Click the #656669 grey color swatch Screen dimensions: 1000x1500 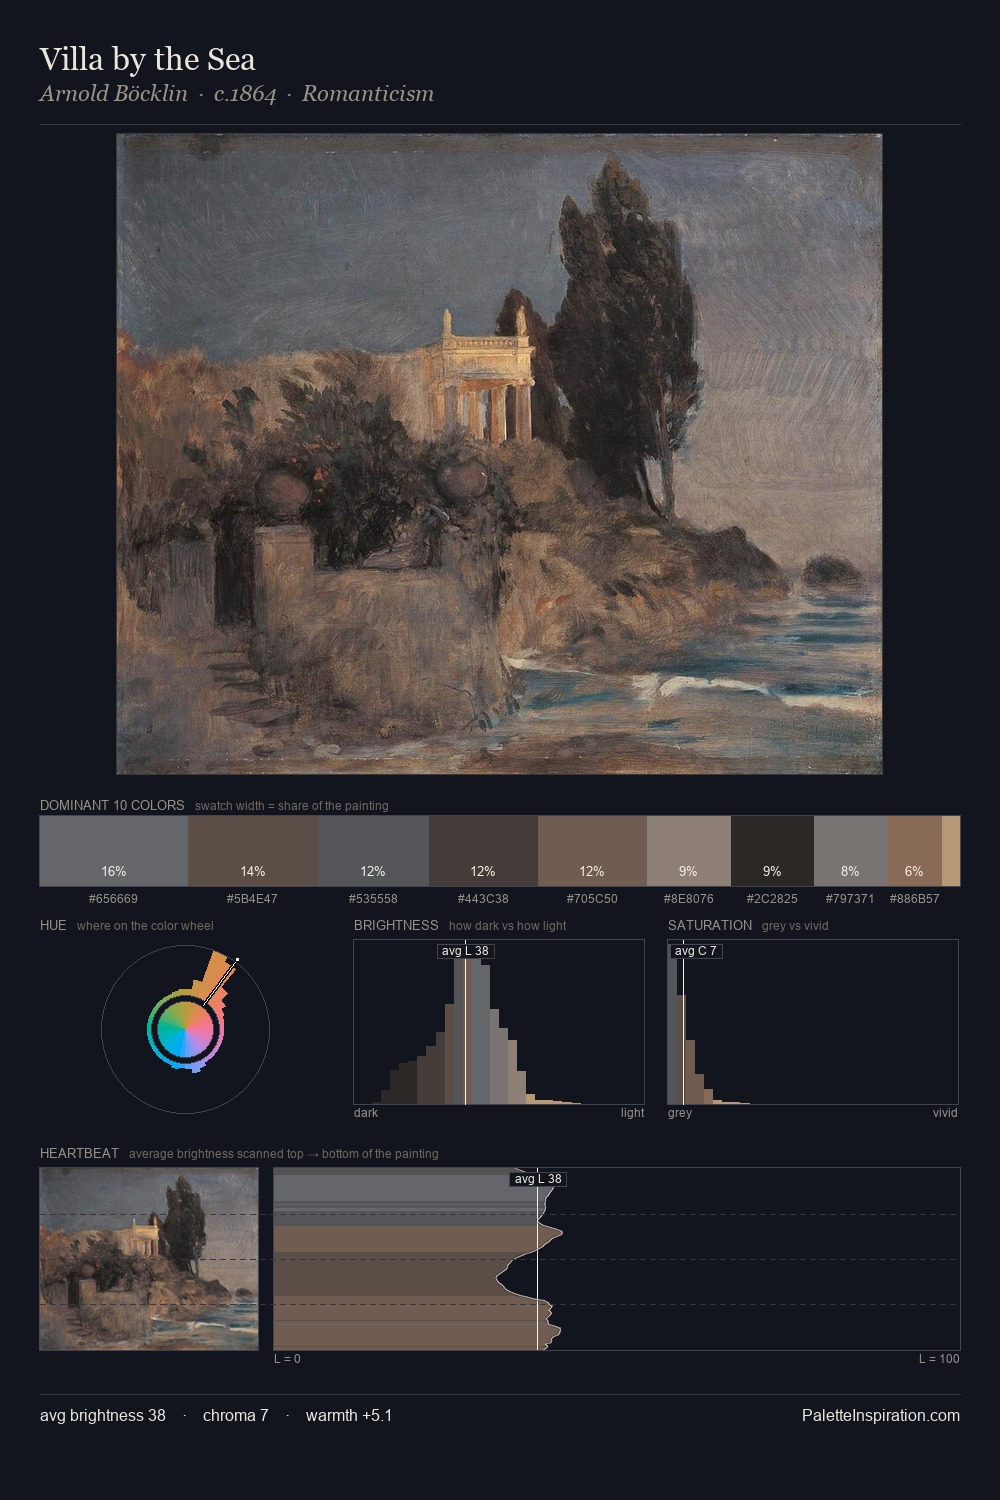pyautogui.click(x=114, y=851)
